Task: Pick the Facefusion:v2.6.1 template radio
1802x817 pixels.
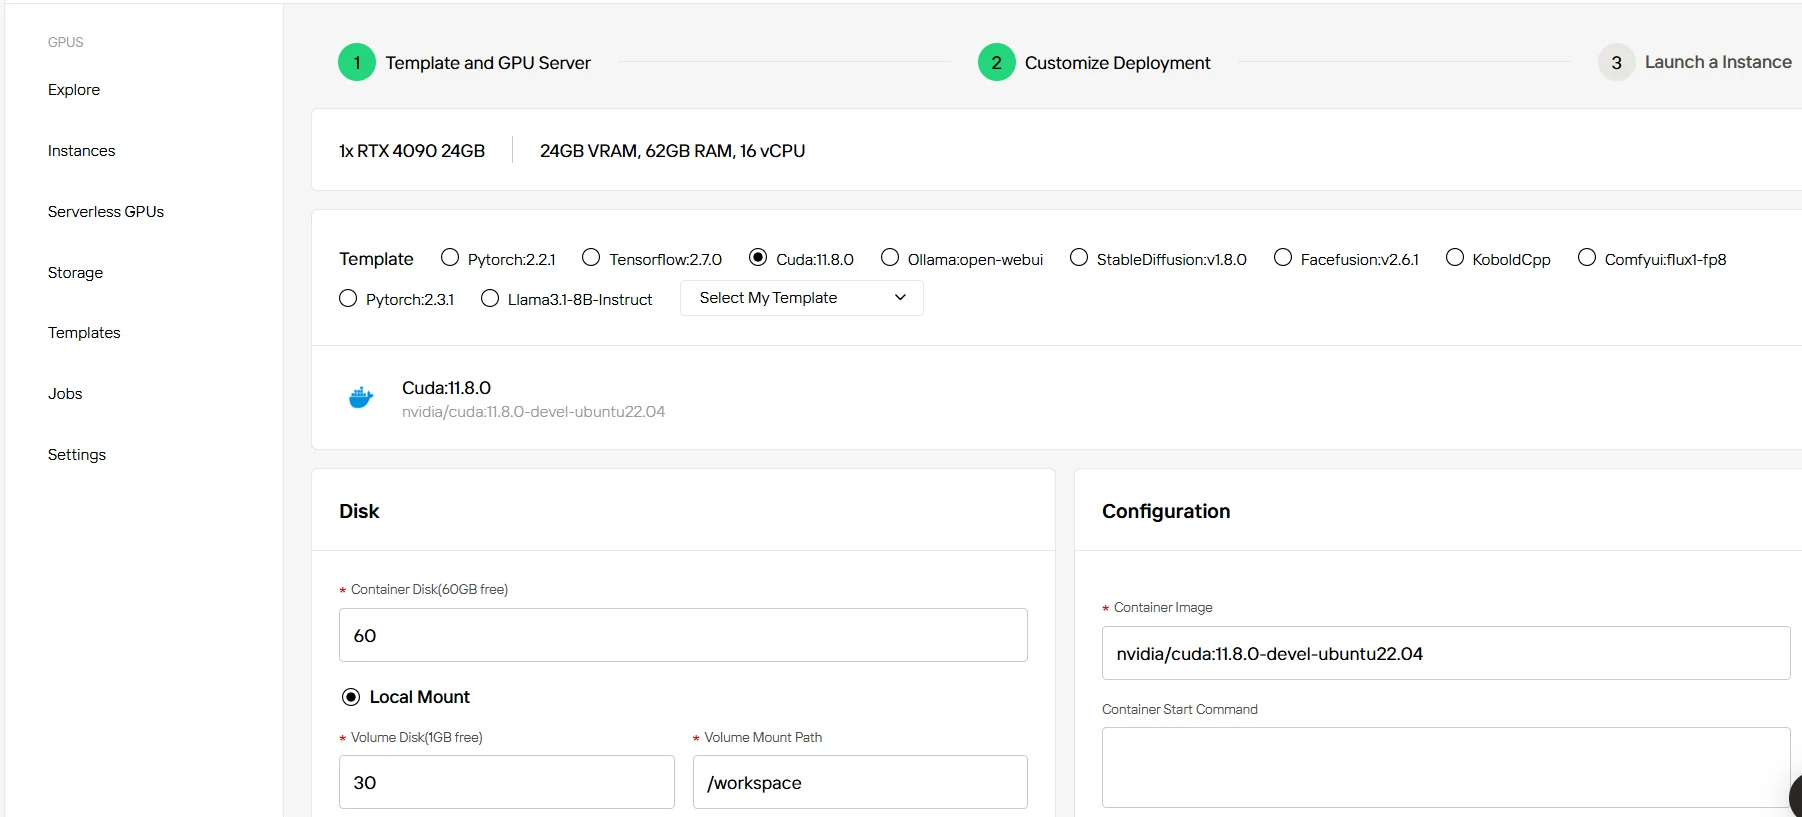Action: pyautogui.click(x=1283, y=258)
